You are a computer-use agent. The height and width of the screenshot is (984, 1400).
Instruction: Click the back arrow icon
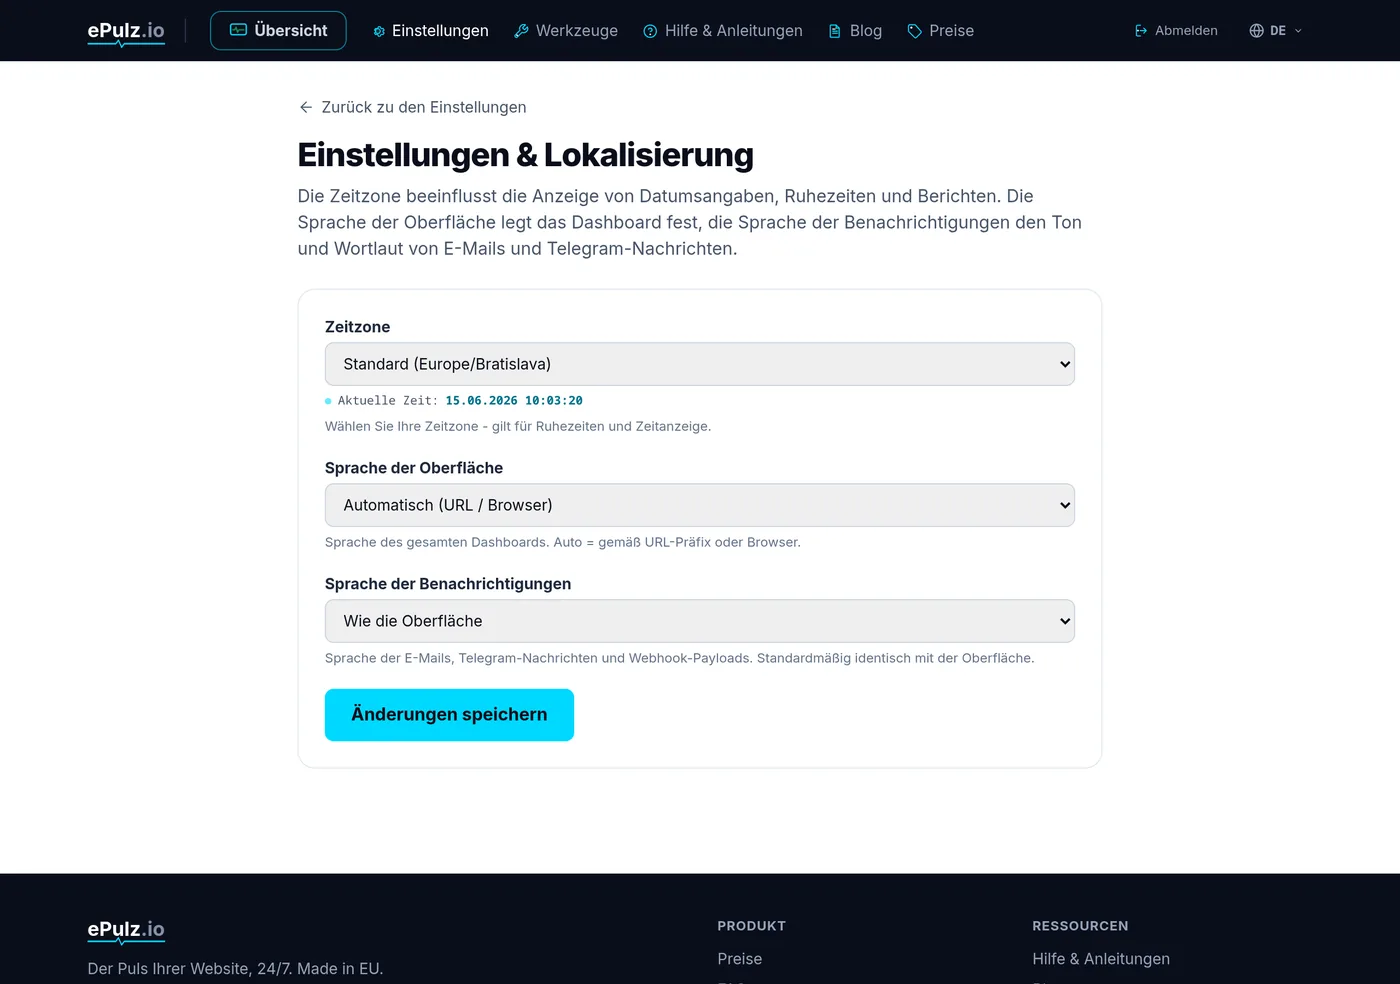pyautogui.click(x=306, y=107)
